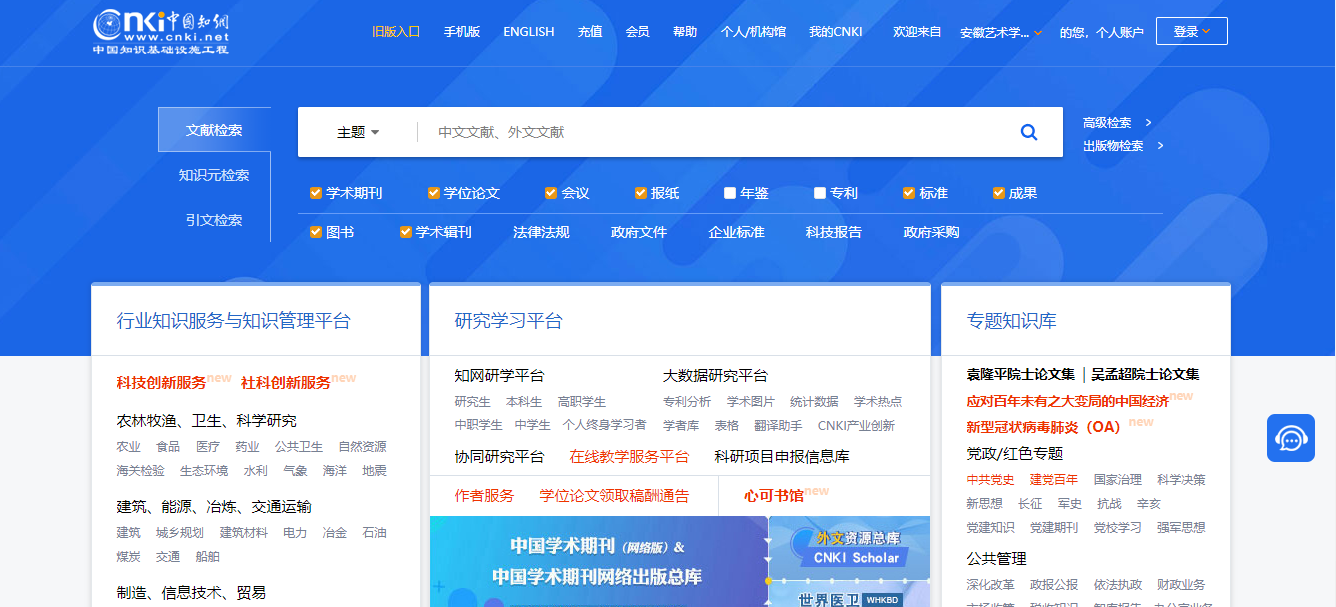This screenshot has width=1336, height=607.
Task: Click the magnifying glass search icon
Action: pyautogui.click(x=1028, y=132)
